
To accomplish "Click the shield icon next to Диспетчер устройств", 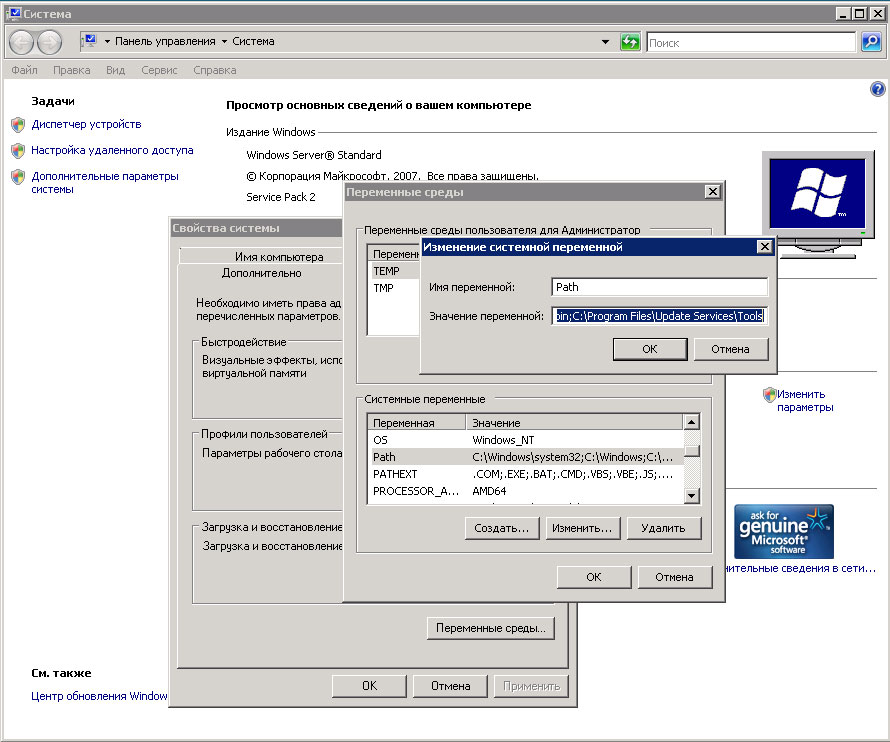I will (x=18, y=125).
